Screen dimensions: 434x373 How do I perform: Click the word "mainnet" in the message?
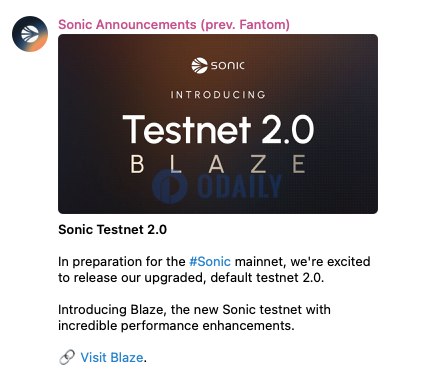(260, 262)
